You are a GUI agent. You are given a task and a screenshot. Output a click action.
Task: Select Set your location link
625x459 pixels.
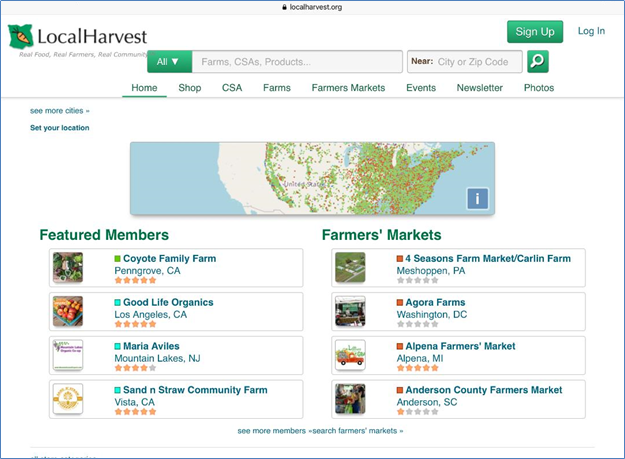tap(59, 128)
